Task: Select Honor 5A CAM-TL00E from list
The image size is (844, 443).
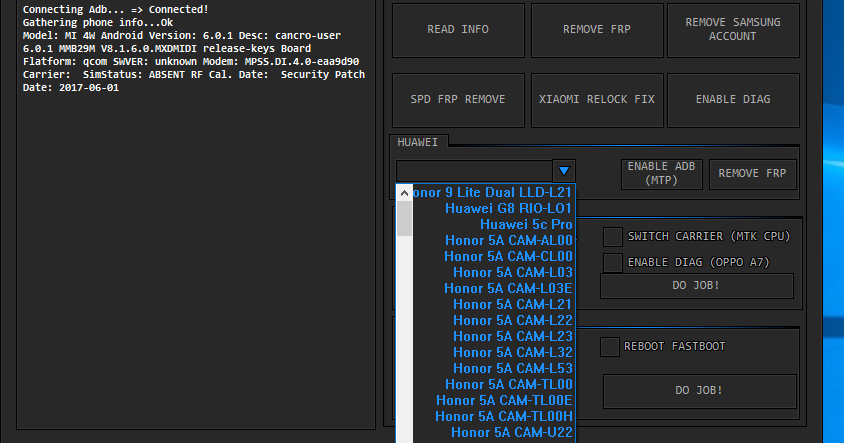Action: pyautogui.click(x=494, y=400)
